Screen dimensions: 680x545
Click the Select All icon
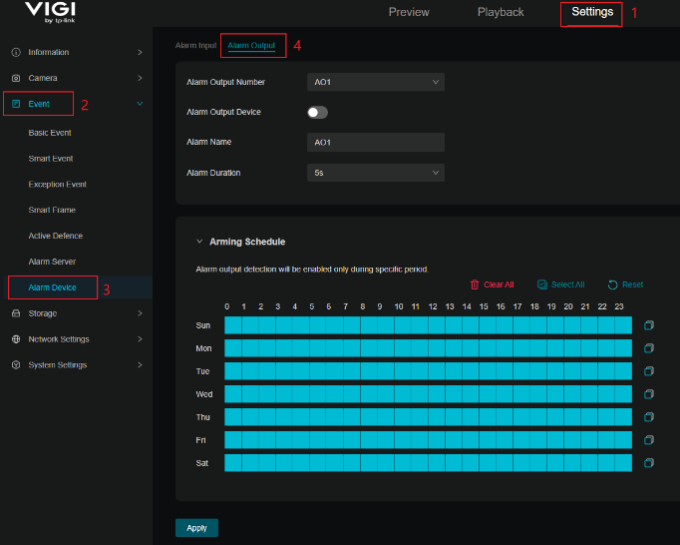[542, 285]
